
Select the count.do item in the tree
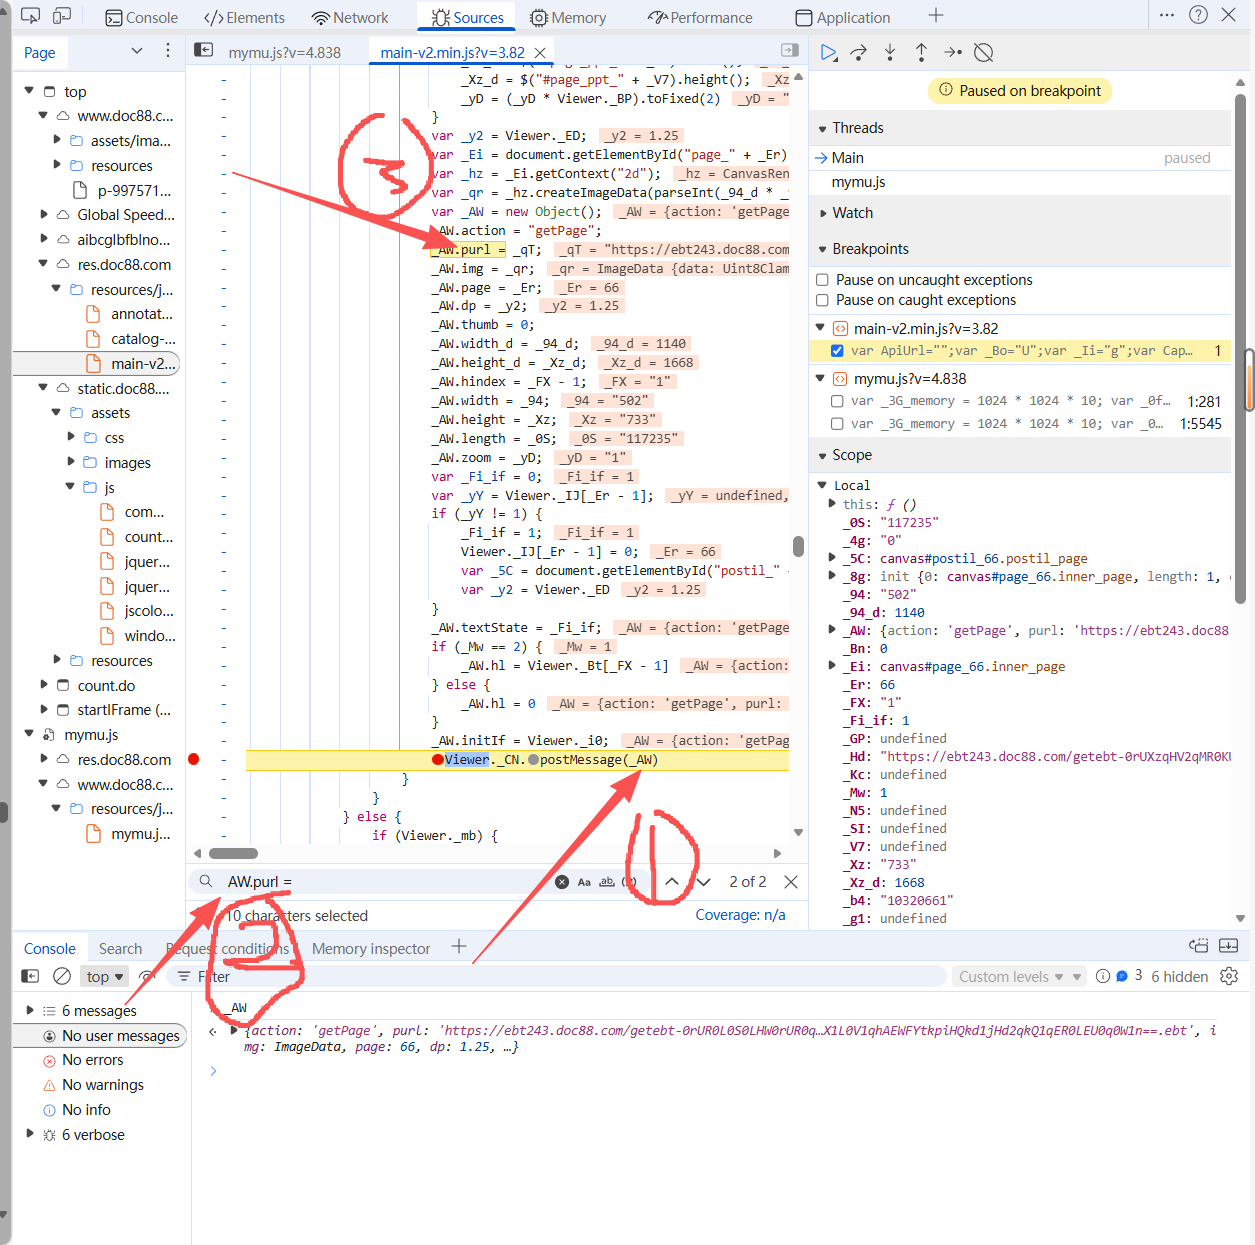click(106, 686)
